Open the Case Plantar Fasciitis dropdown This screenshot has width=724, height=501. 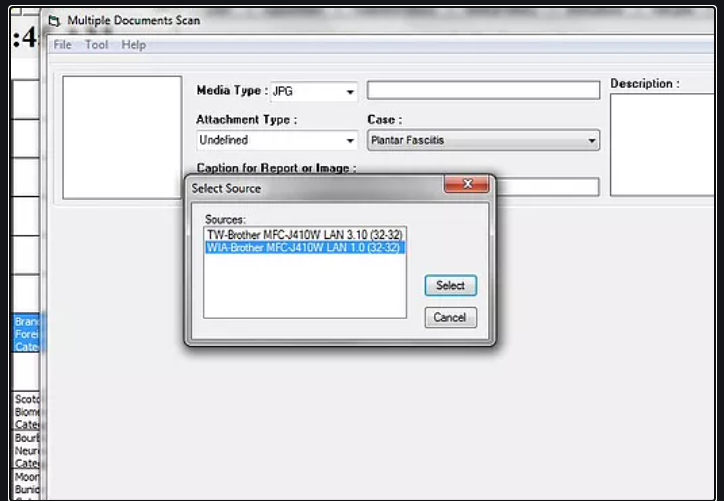tap(483, 140)
